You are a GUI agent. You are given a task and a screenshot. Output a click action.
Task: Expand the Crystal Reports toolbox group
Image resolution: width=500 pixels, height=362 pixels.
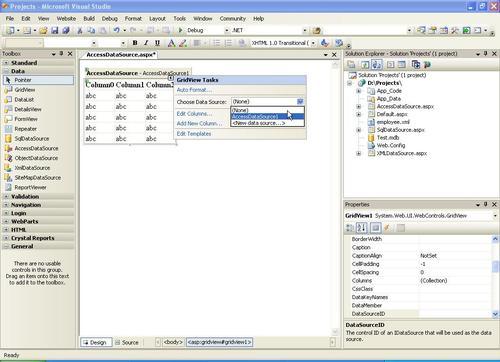click(6, 238)
